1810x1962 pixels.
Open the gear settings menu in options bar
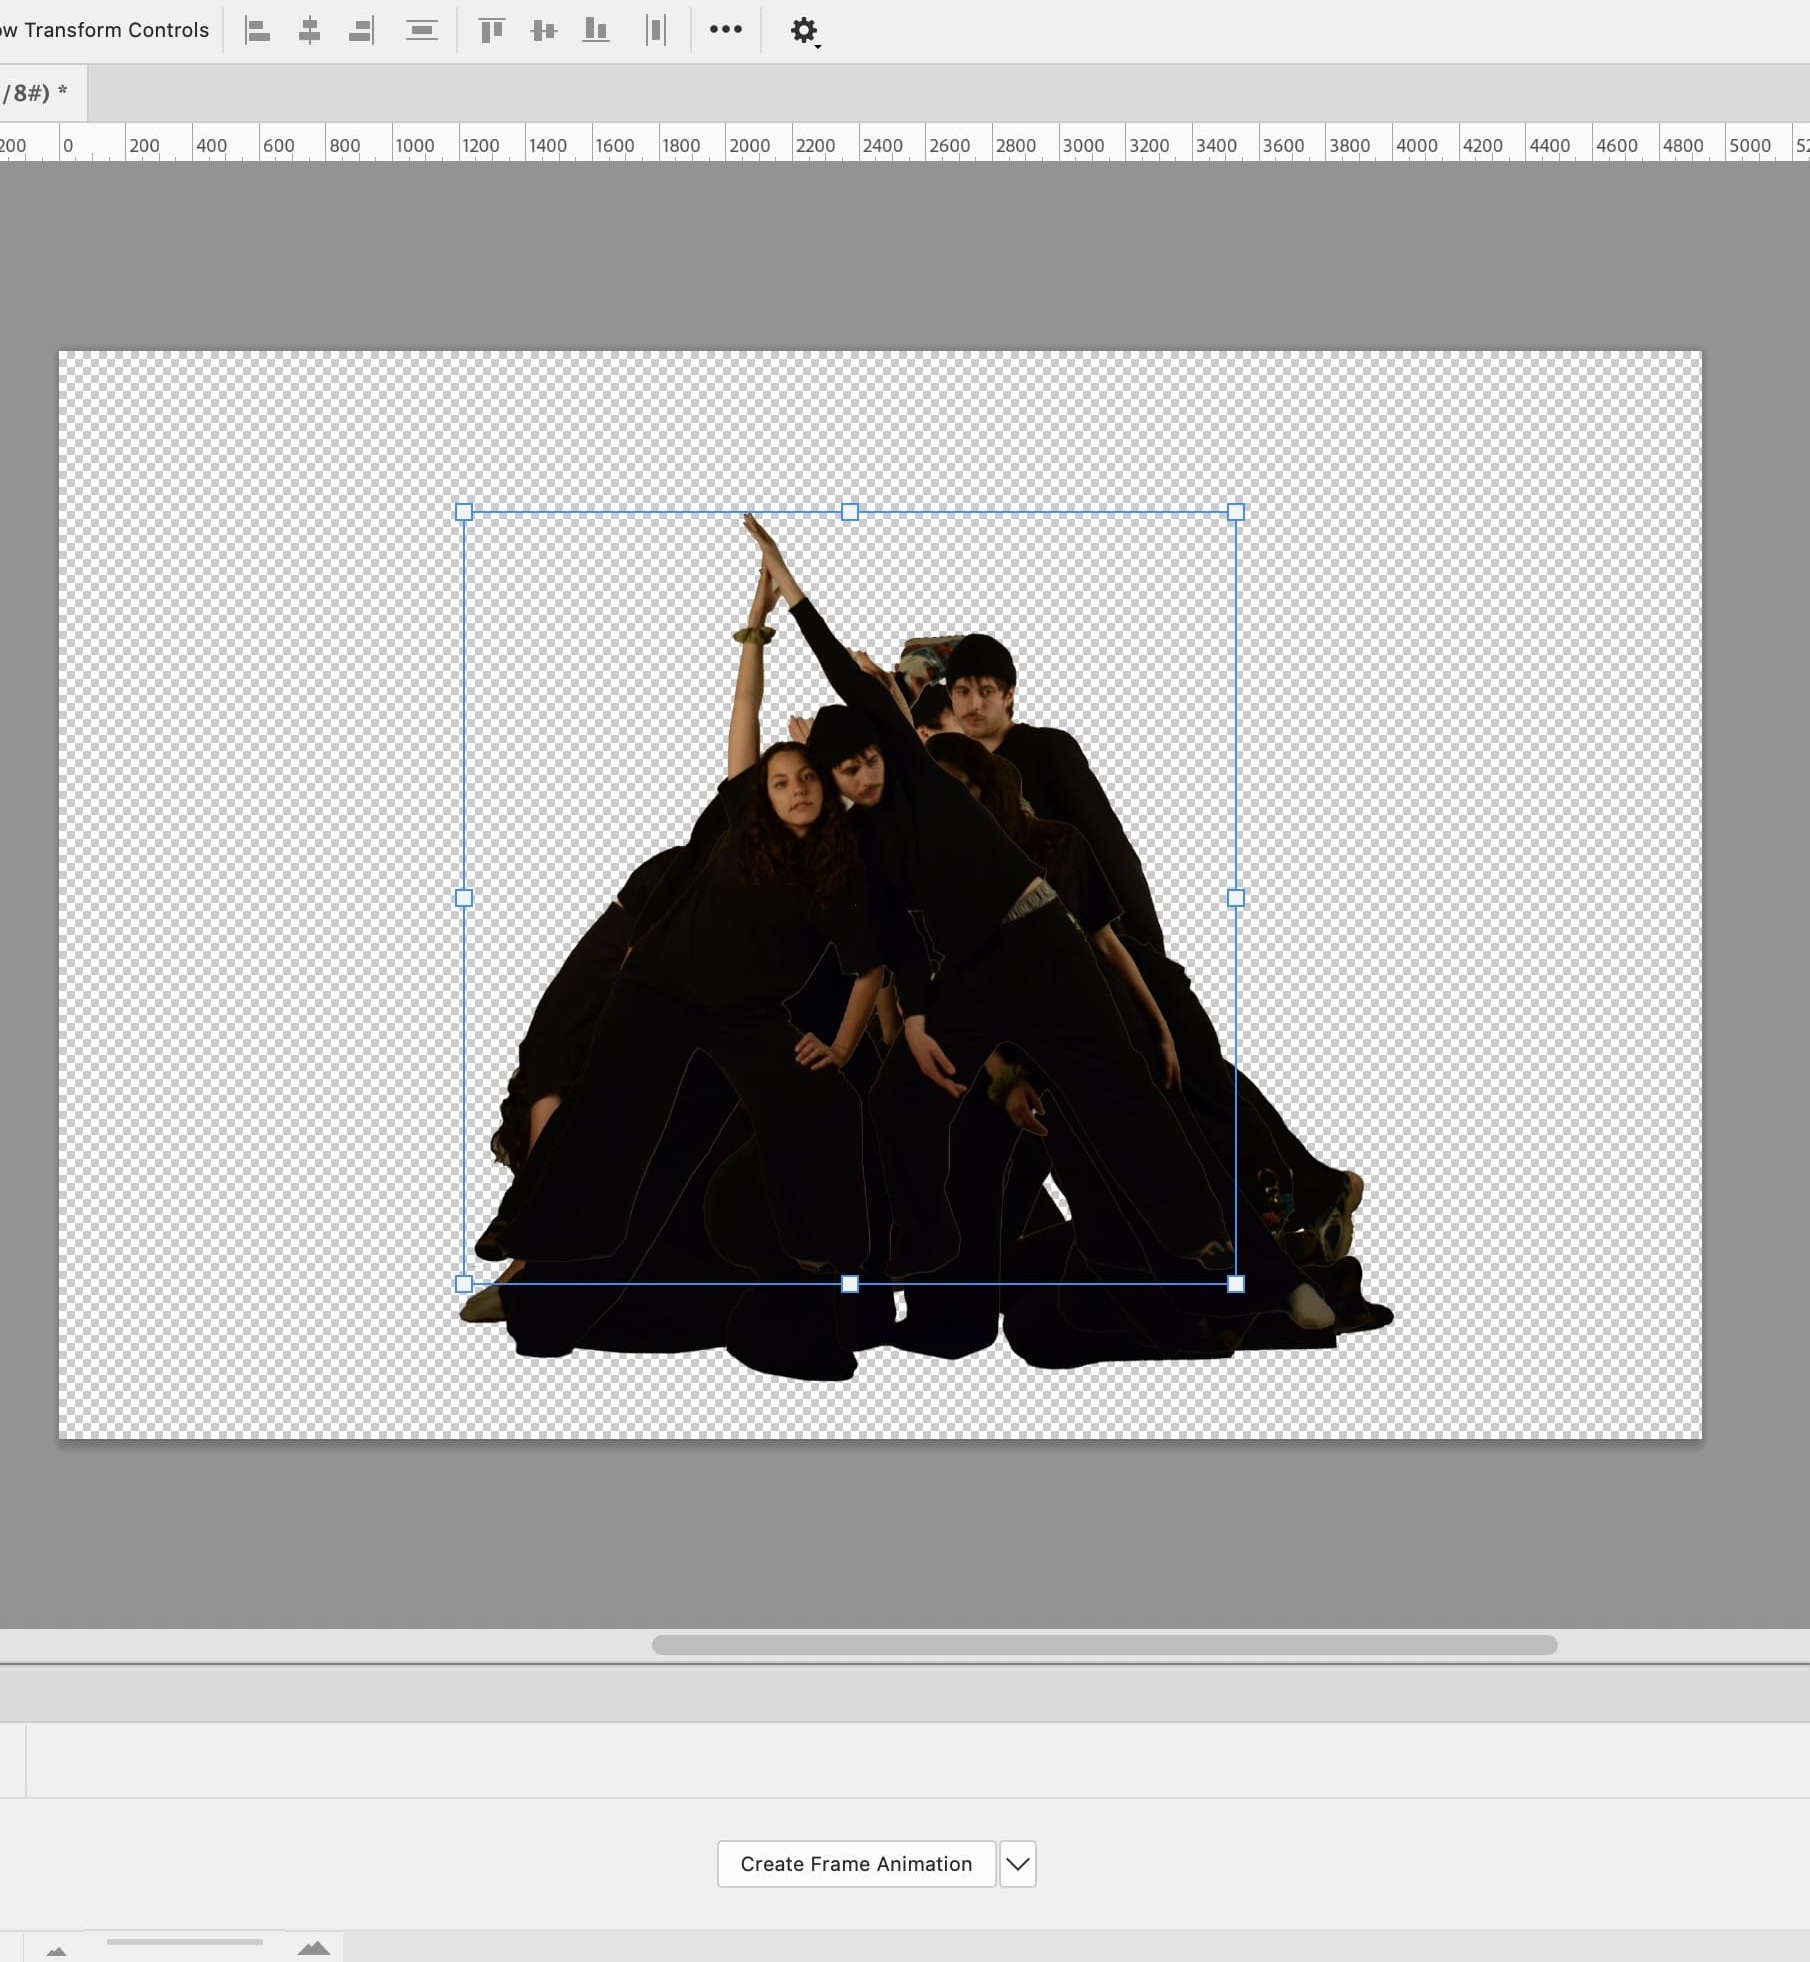[804, 31]
